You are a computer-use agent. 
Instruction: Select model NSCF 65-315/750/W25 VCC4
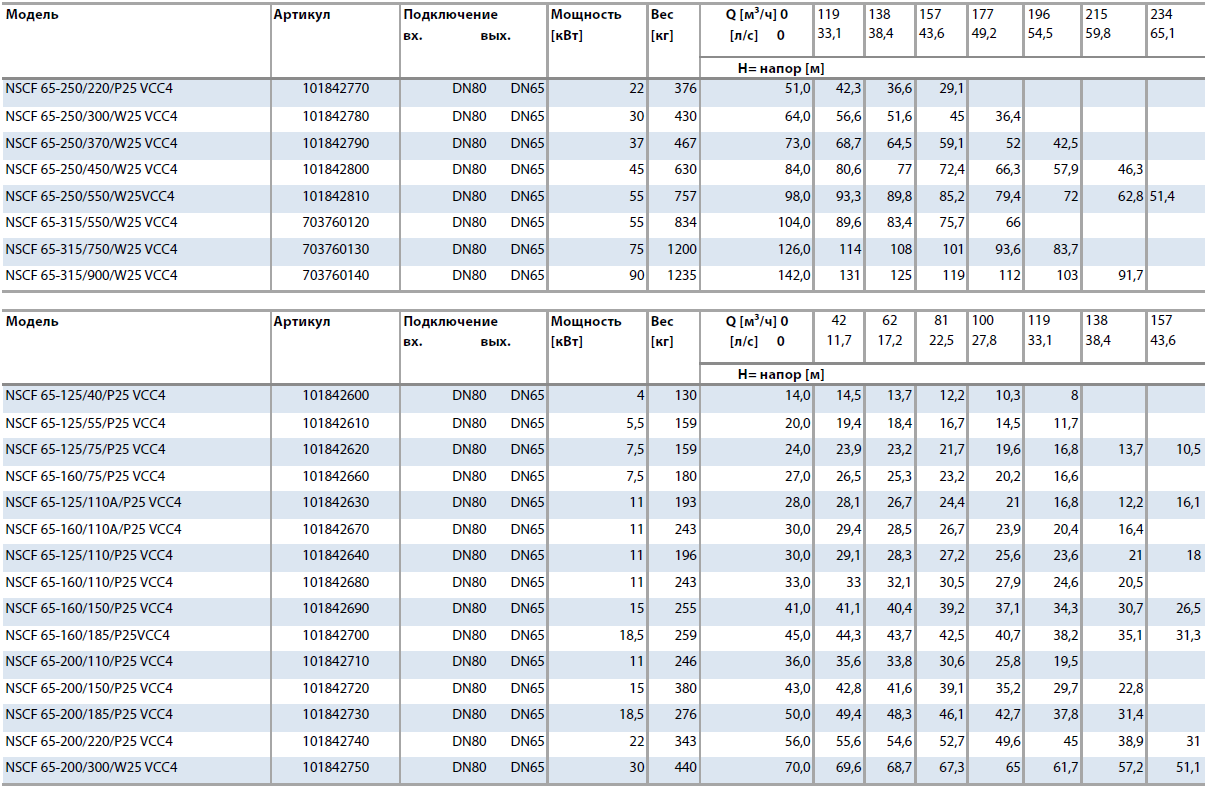[x=91, y=249]
